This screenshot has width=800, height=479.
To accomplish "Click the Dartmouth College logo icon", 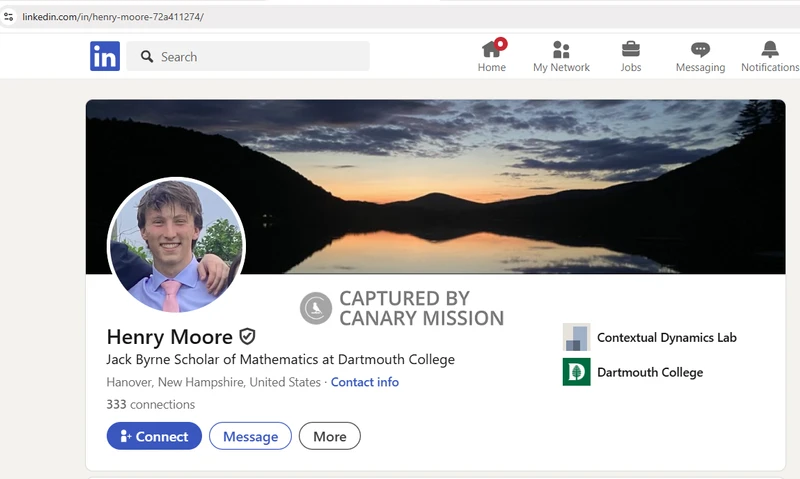I will pos(577,372).
